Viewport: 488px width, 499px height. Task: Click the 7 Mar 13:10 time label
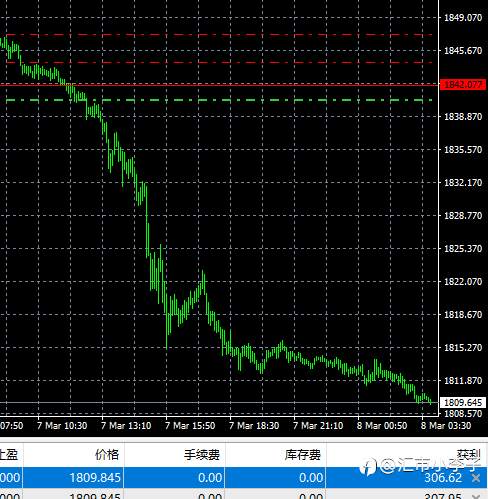point(126,426)
